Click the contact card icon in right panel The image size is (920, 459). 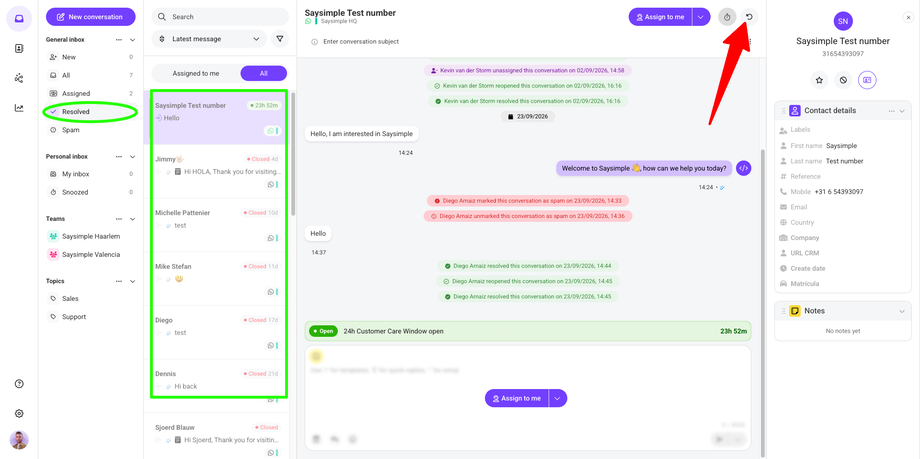point(867,80)
